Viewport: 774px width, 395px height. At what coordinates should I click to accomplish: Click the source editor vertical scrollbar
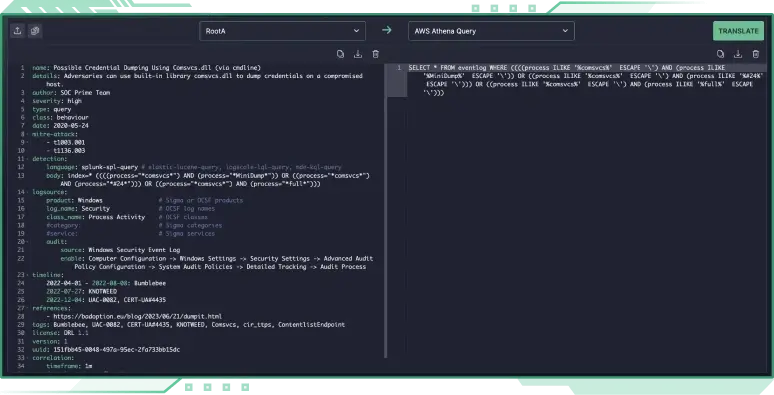(386, 210)
